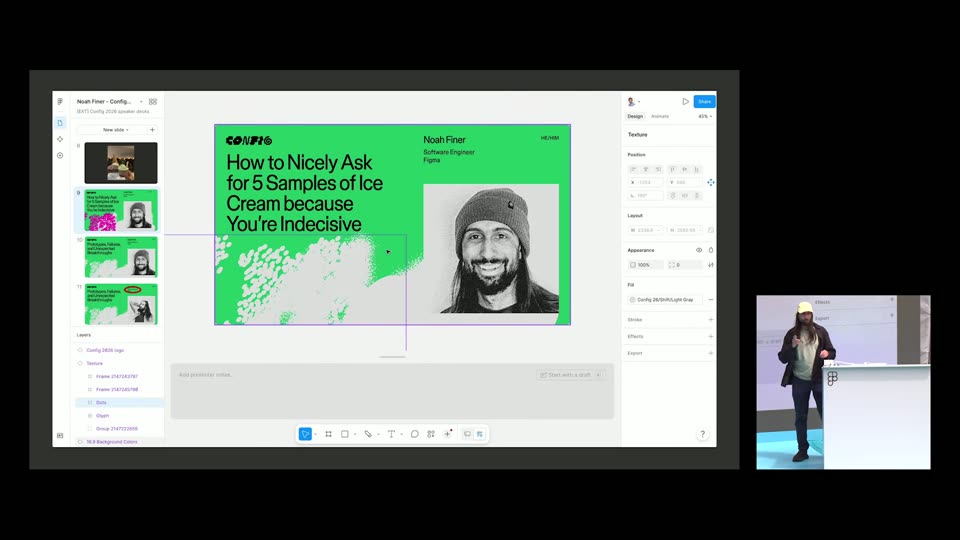
Task: Select the Move tool in bottom toolbar
Action: (305, 434)
